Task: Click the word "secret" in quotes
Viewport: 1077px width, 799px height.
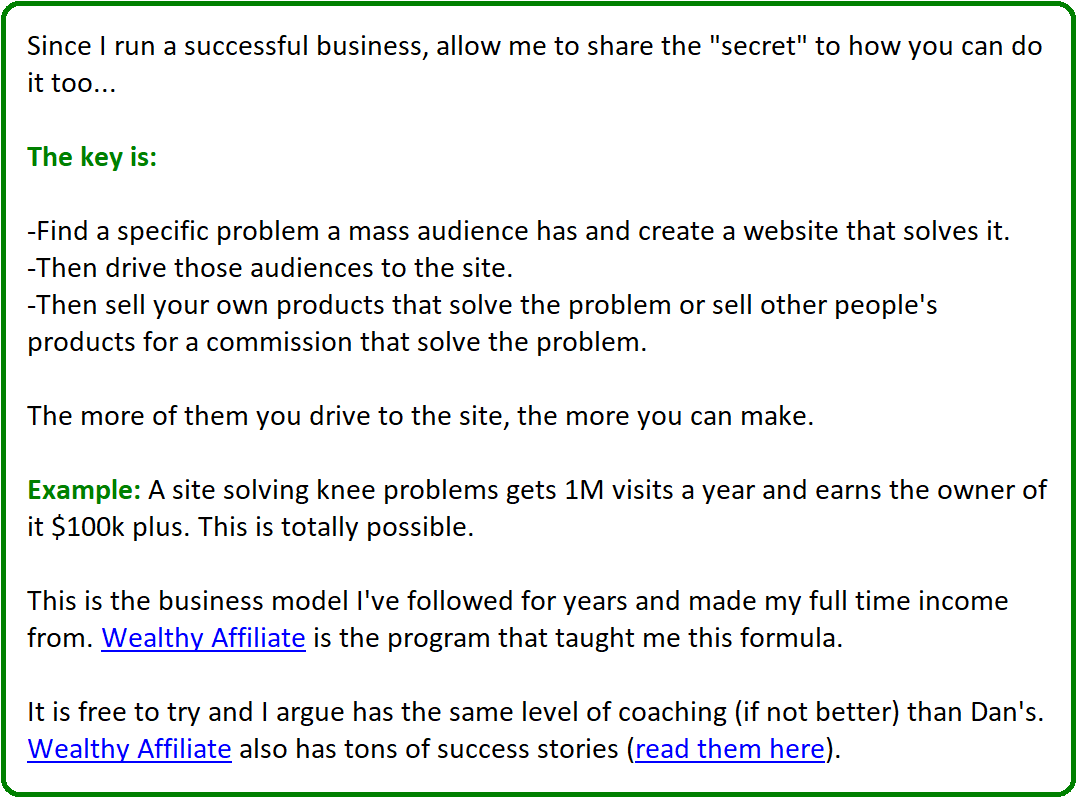Action: coord(758,46)
